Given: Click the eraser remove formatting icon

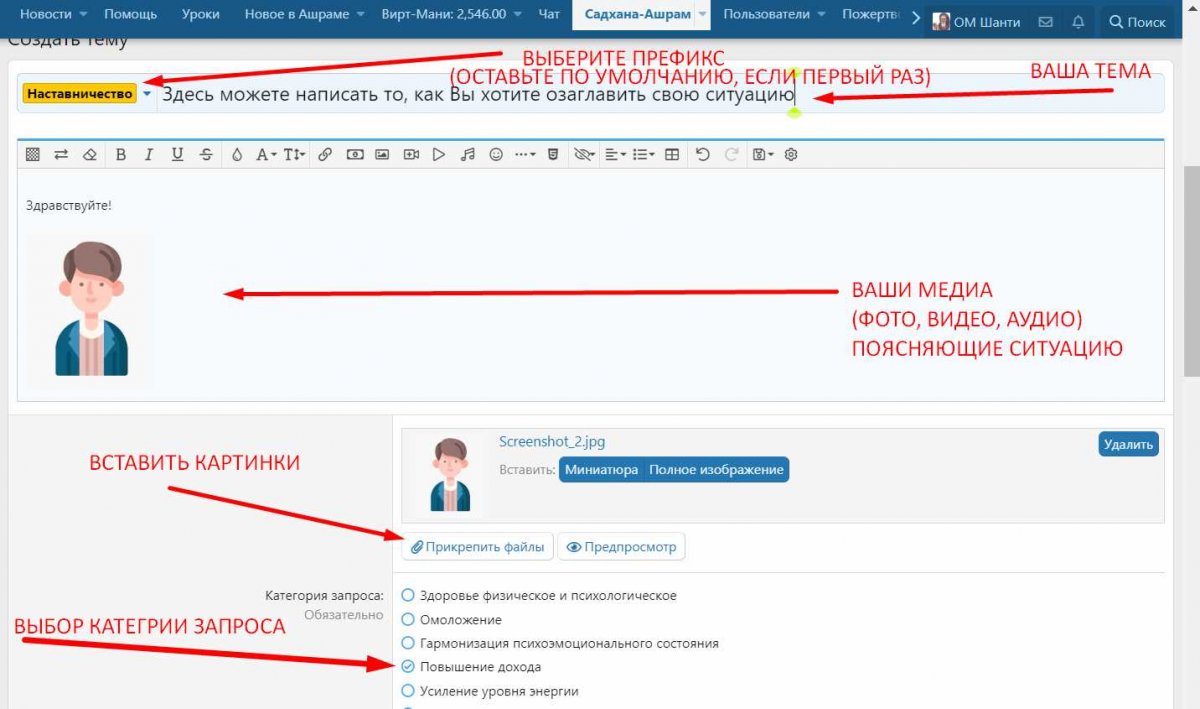Looking at the screenshot, I should pyautogui.click(x=90, y=155).
